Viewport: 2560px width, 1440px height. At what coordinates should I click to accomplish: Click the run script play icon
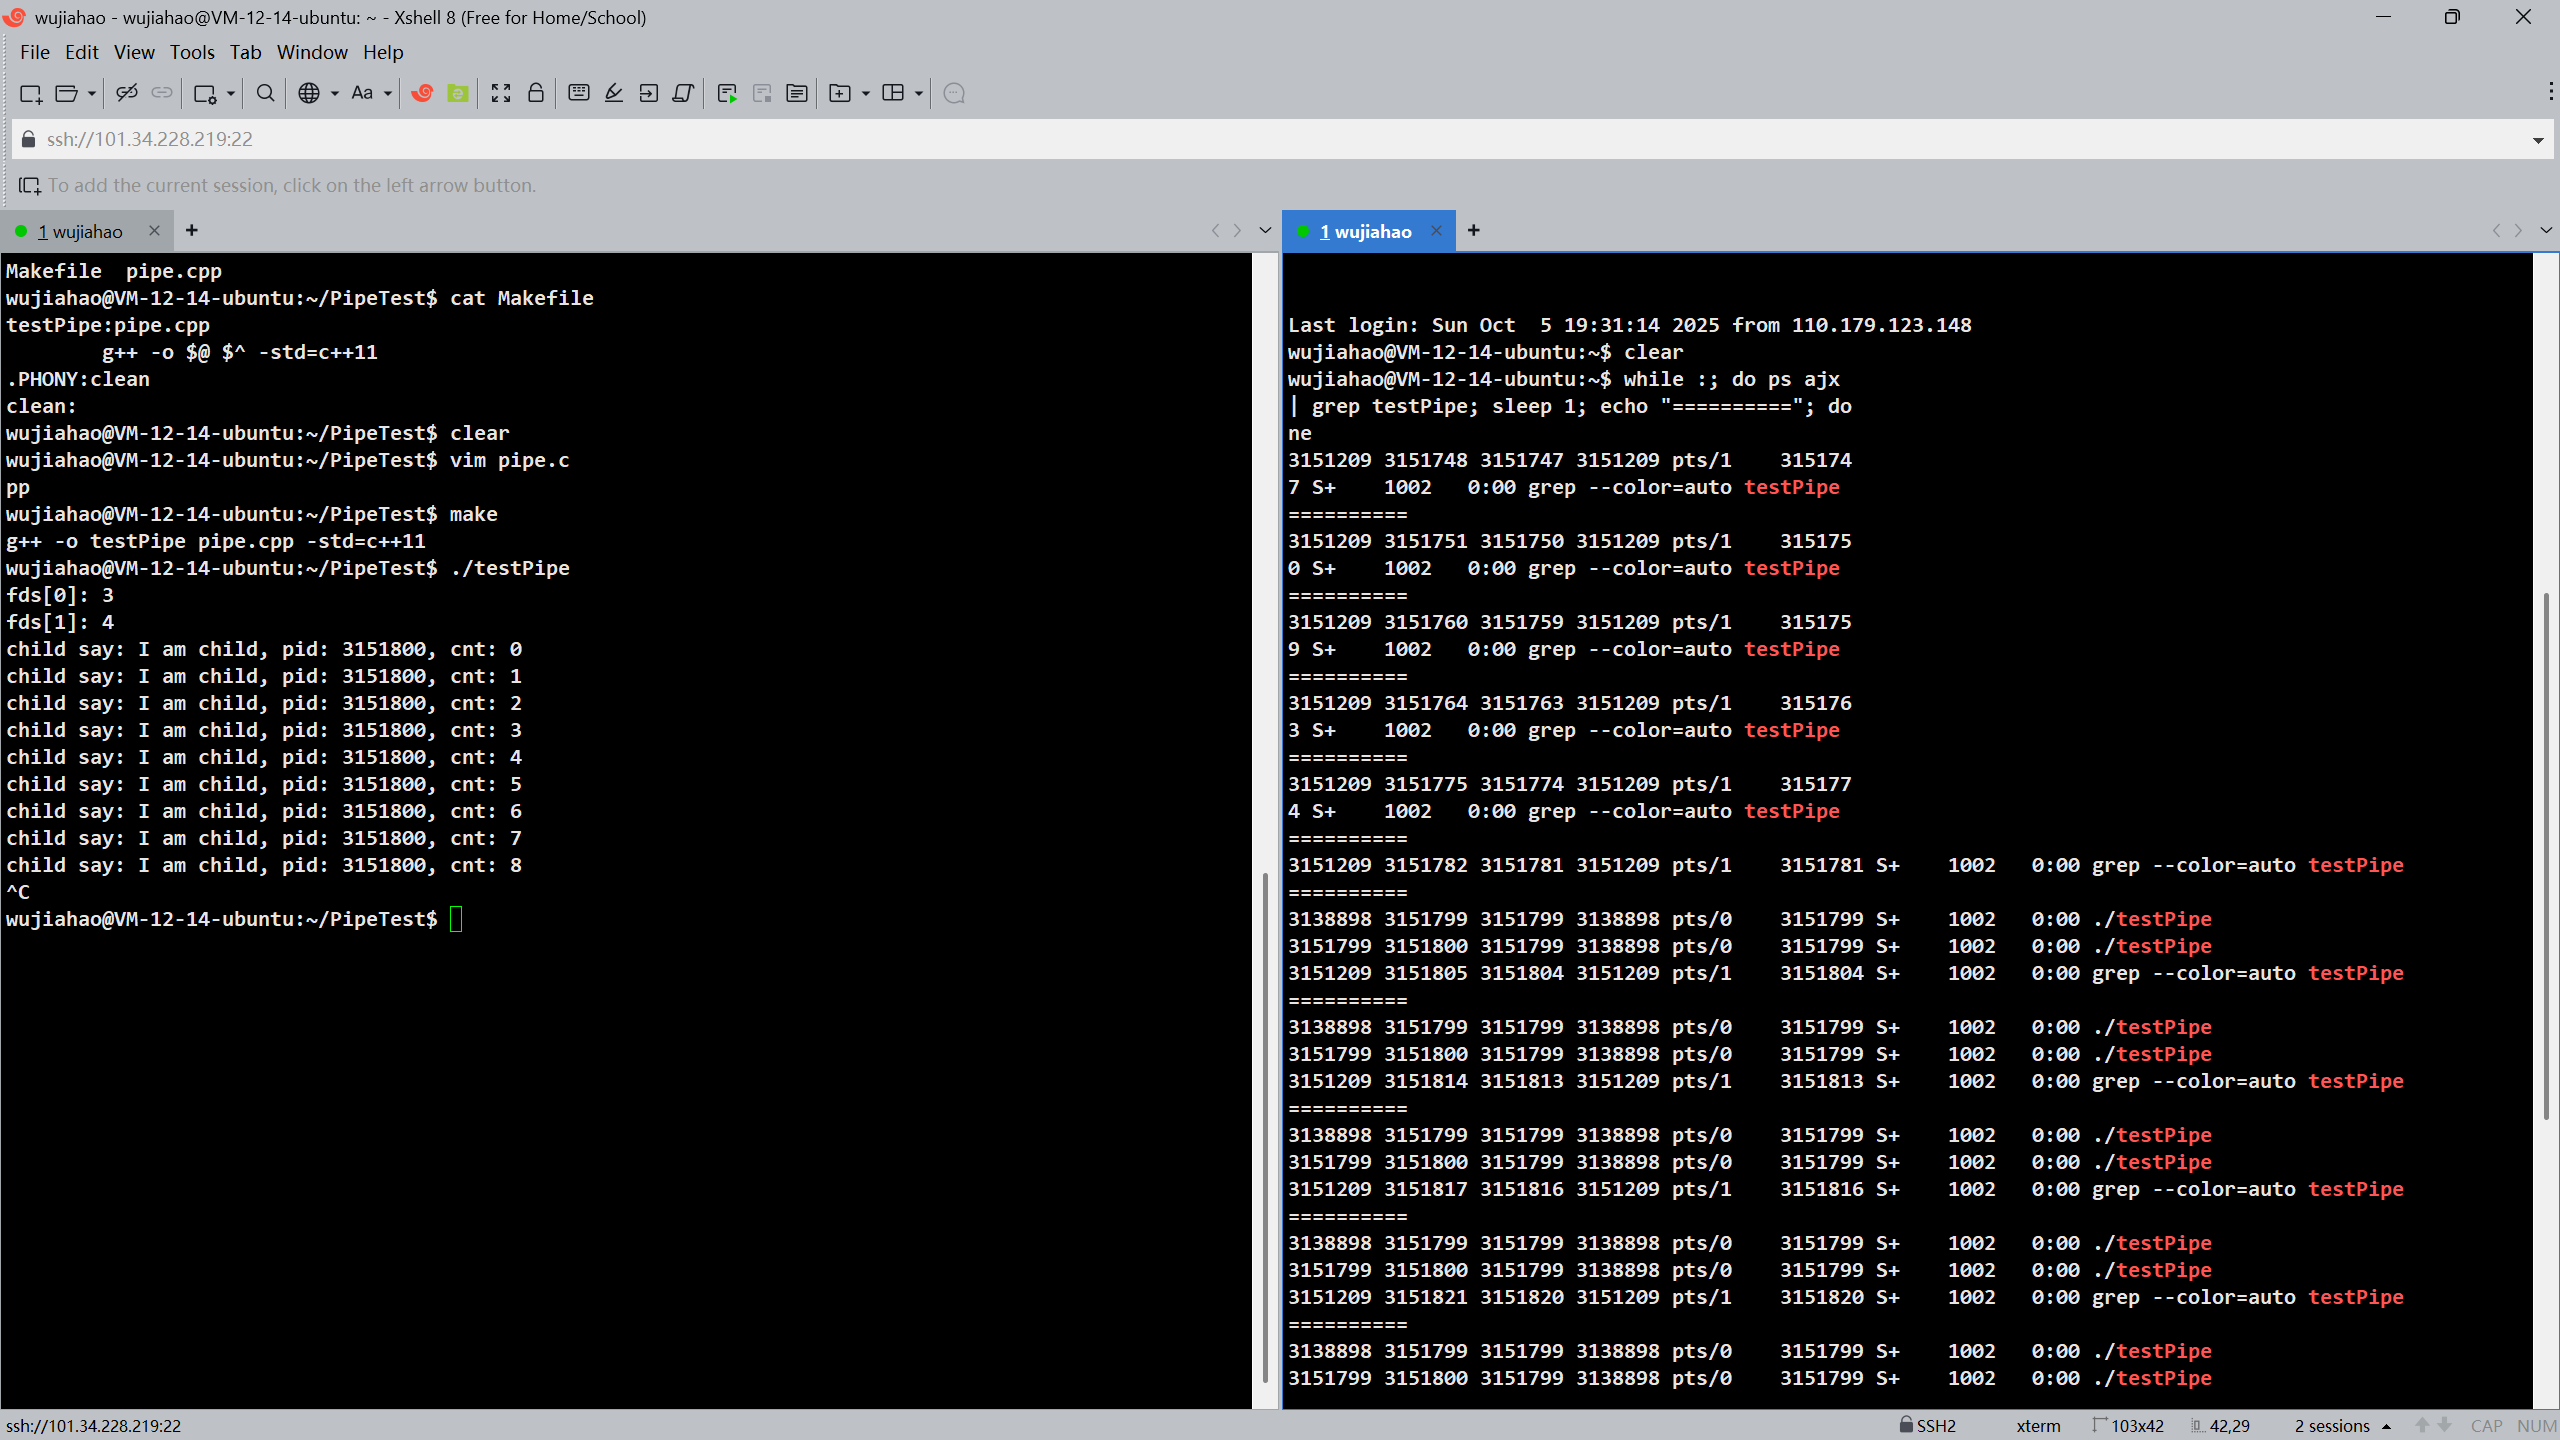click(x=727, y=93)
